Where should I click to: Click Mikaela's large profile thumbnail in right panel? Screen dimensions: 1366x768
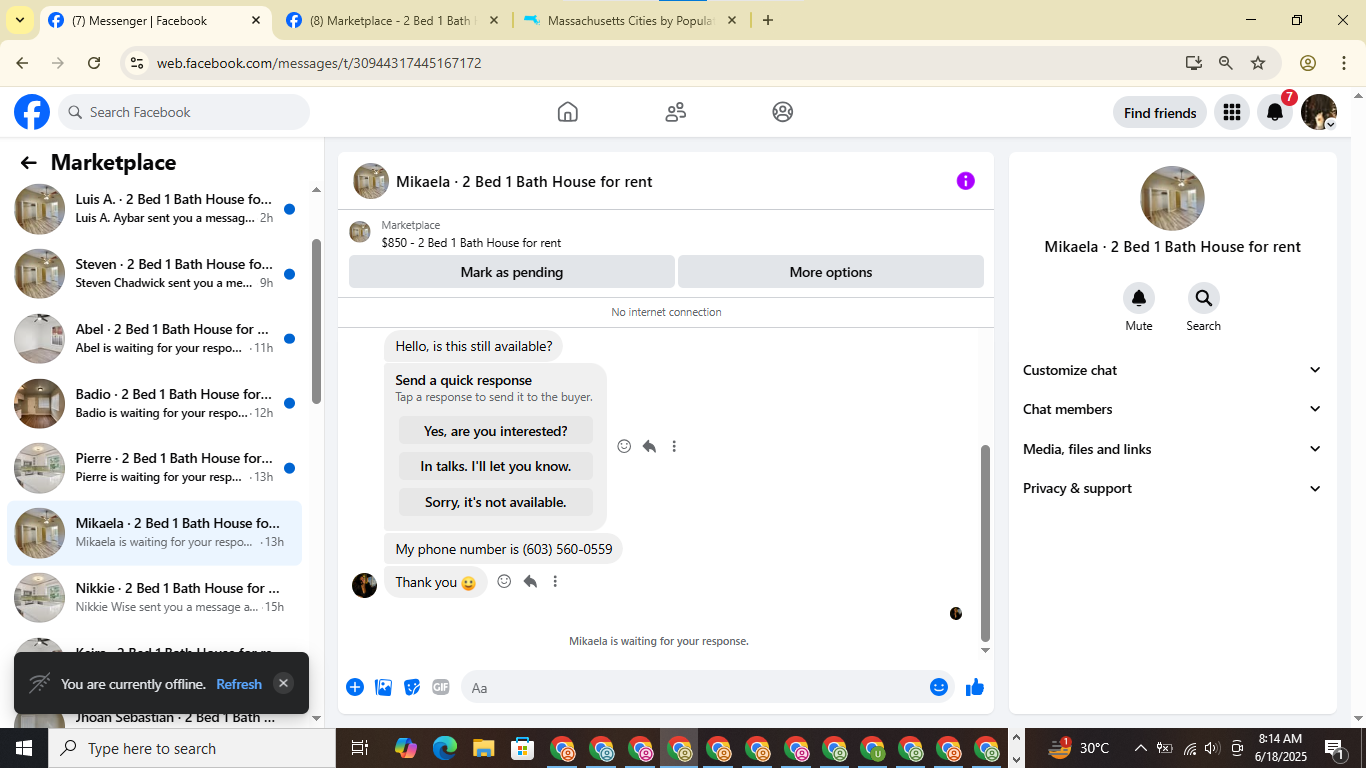click(1172, 198)
